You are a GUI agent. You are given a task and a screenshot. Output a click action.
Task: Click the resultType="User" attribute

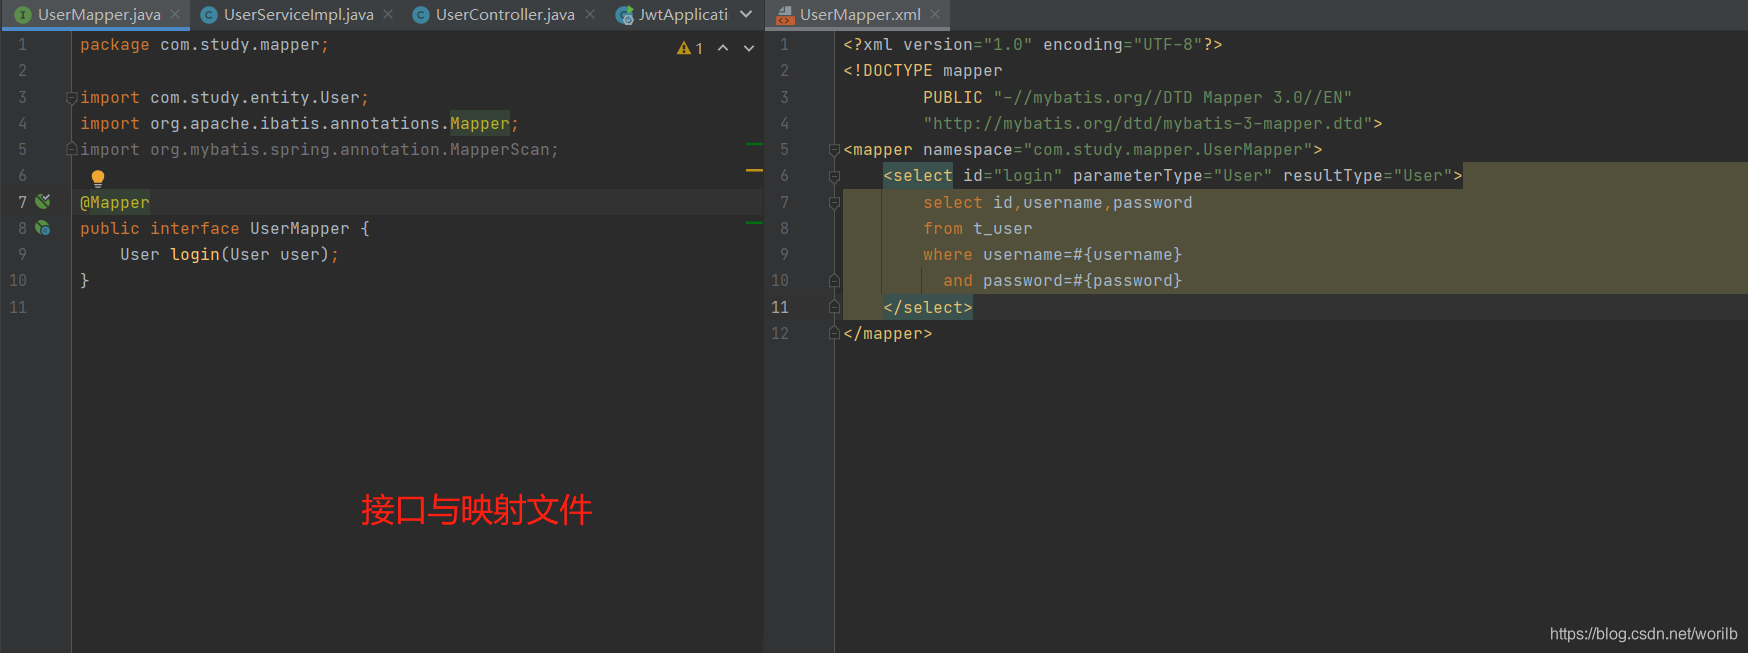(x=1367, y=176)
